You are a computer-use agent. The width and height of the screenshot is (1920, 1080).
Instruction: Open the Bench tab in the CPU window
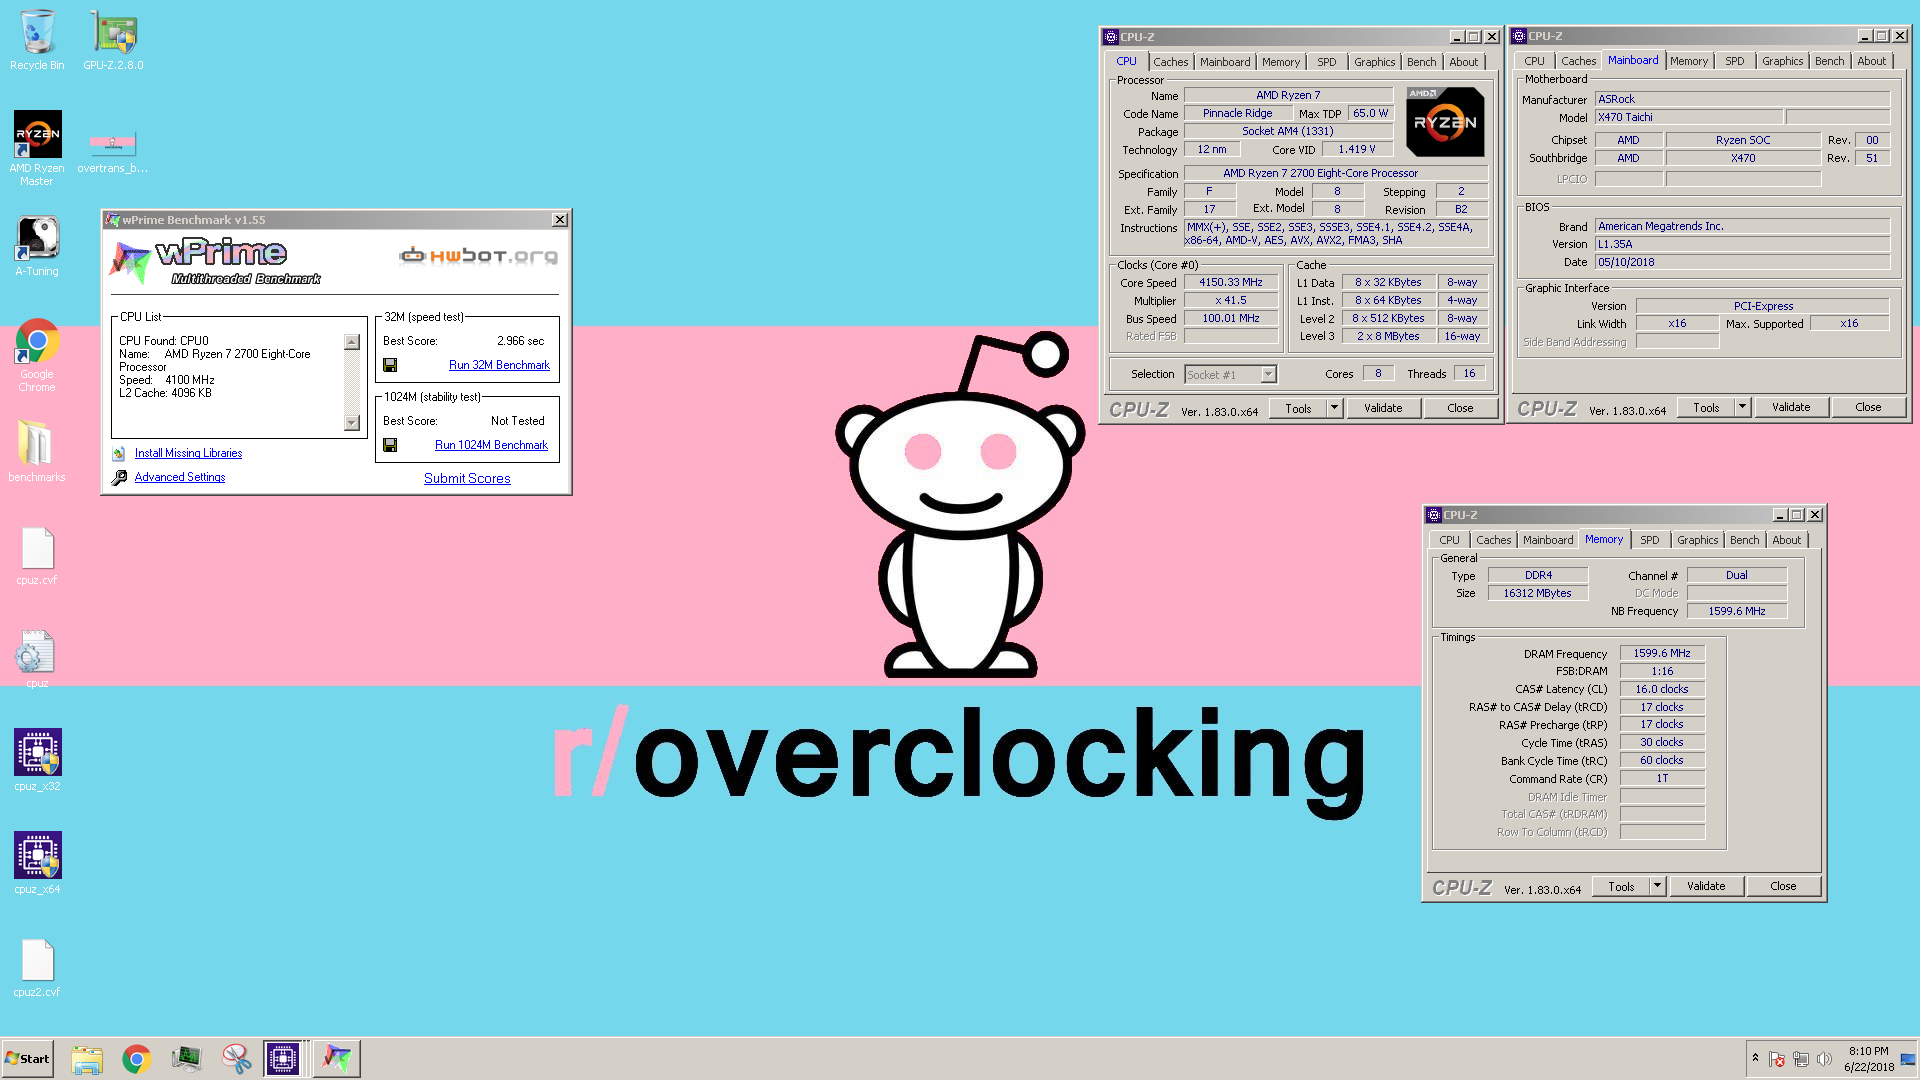pos(1421,62)
